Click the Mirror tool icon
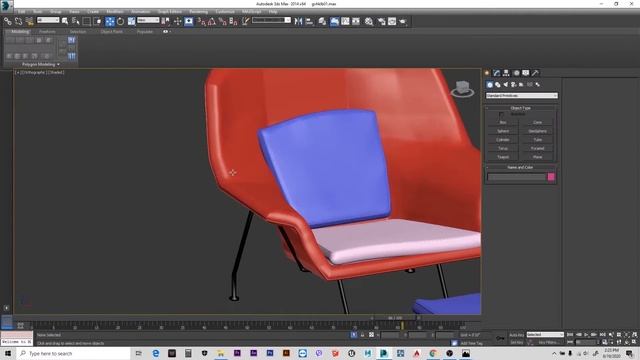 coord(298,21)
